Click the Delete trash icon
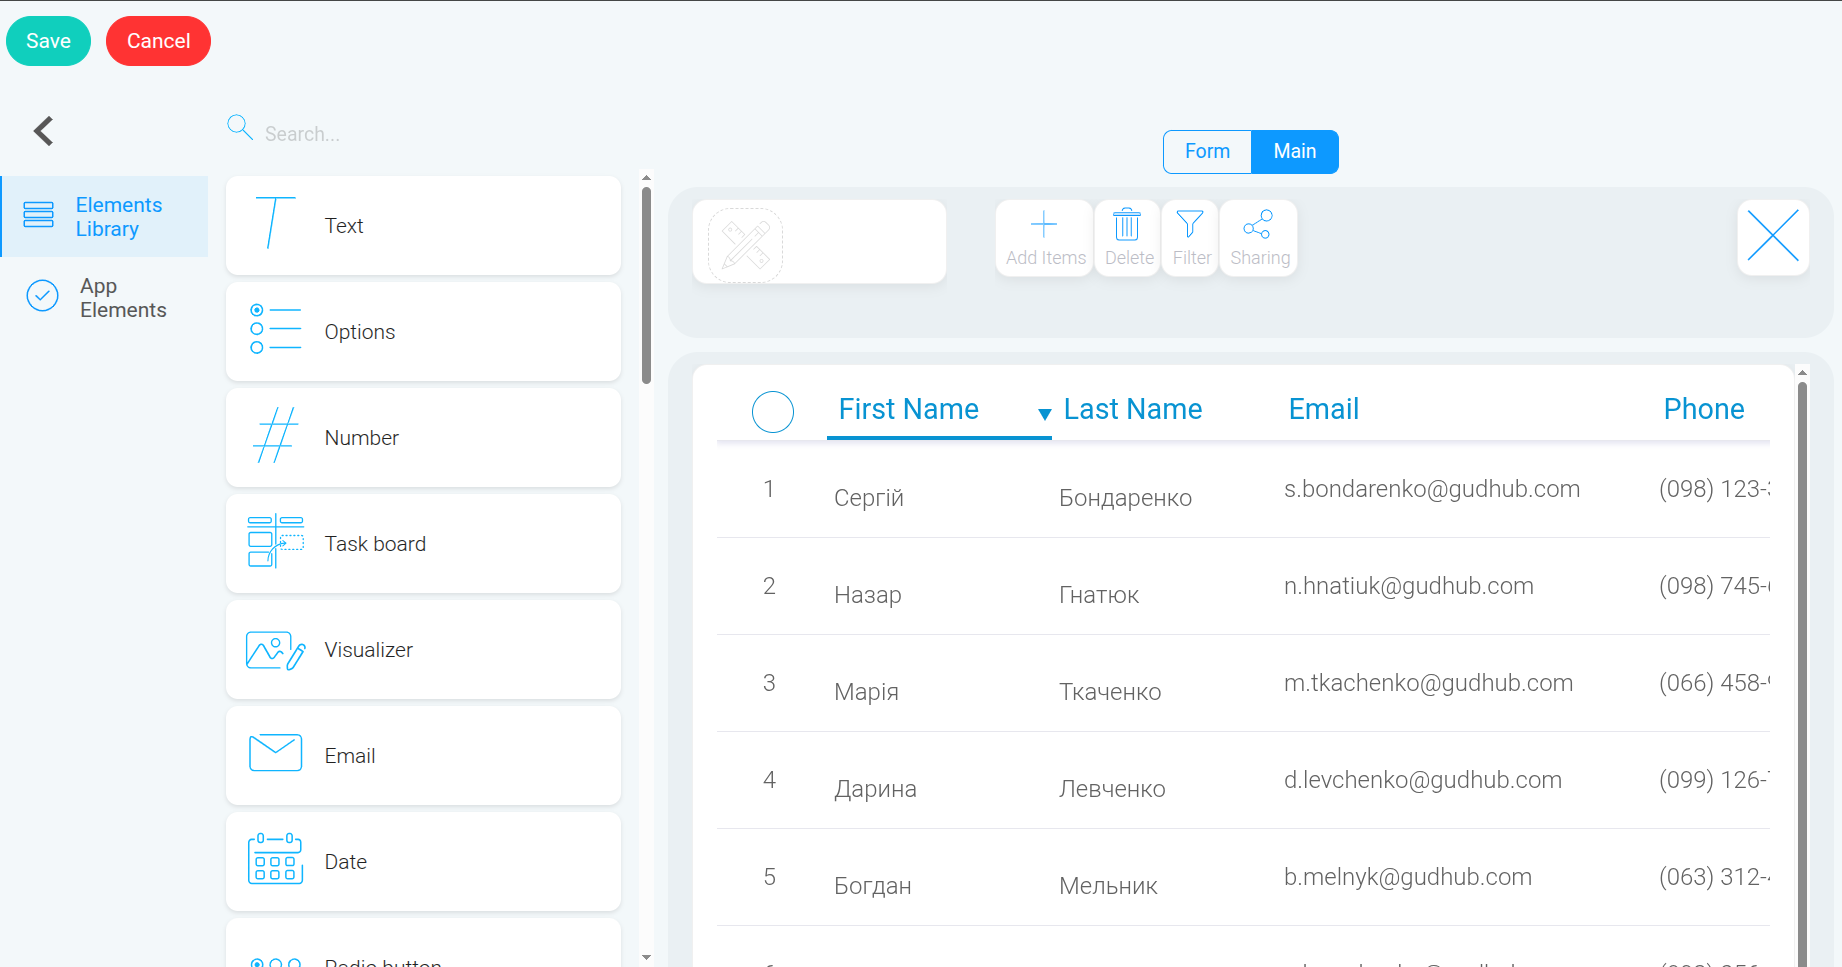The height and width of the screenshot is (967, 1842). [x=1127, y=224]
